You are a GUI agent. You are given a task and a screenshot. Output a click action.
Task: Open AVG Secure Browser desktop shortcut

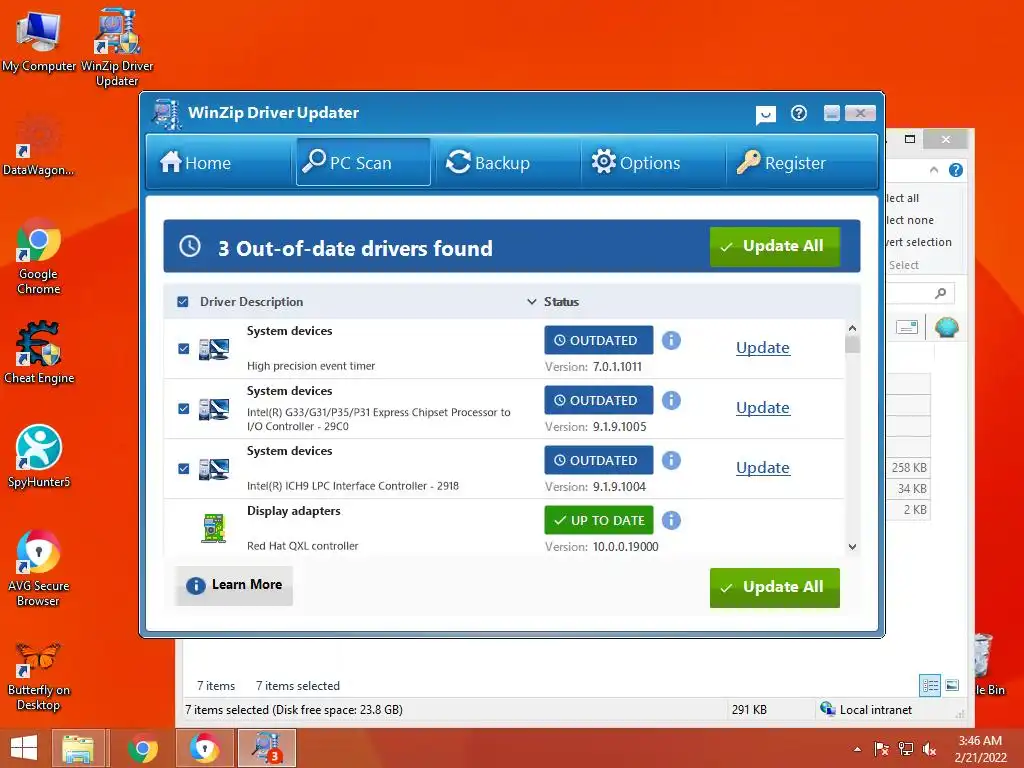(38, 568)
